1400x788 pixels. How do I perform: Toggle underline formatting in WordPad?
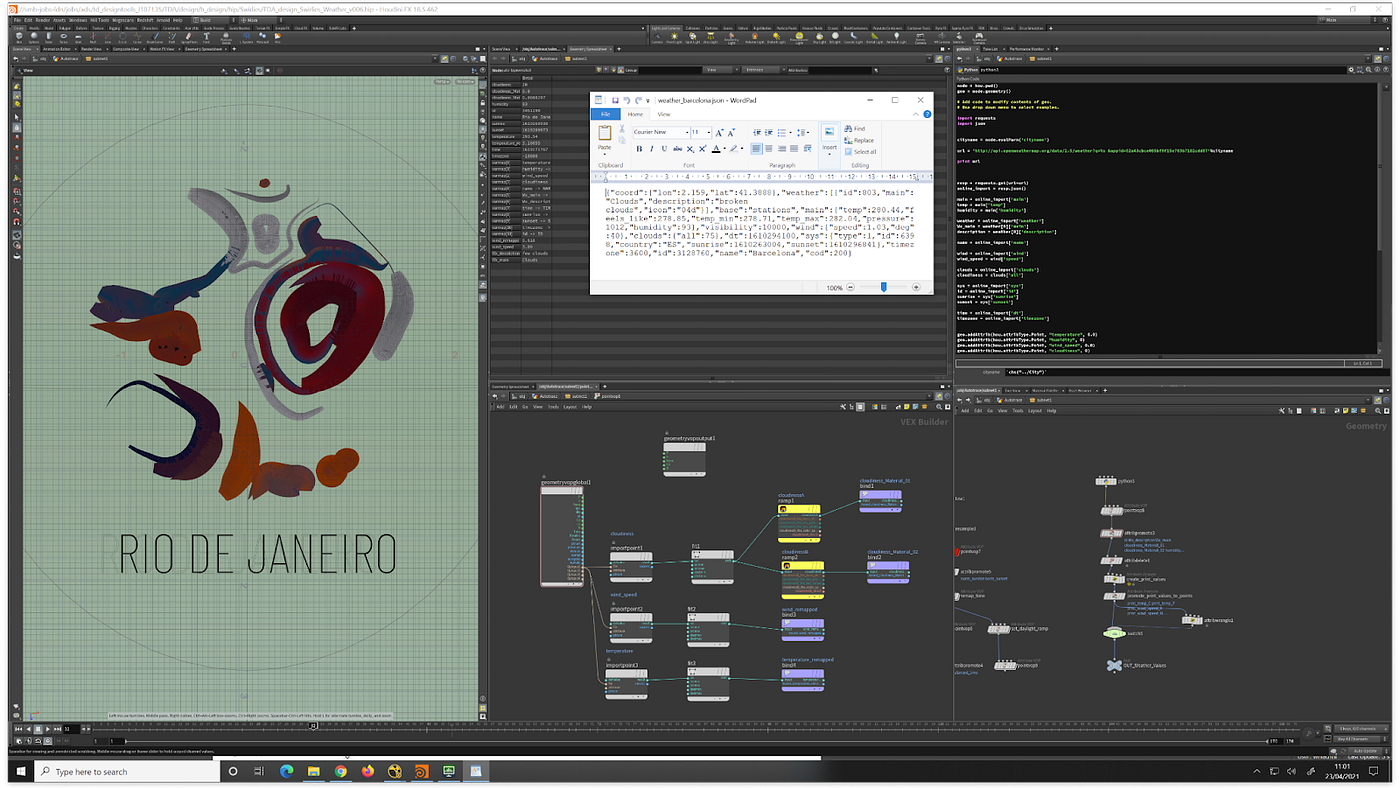click(x=663, y=149)
